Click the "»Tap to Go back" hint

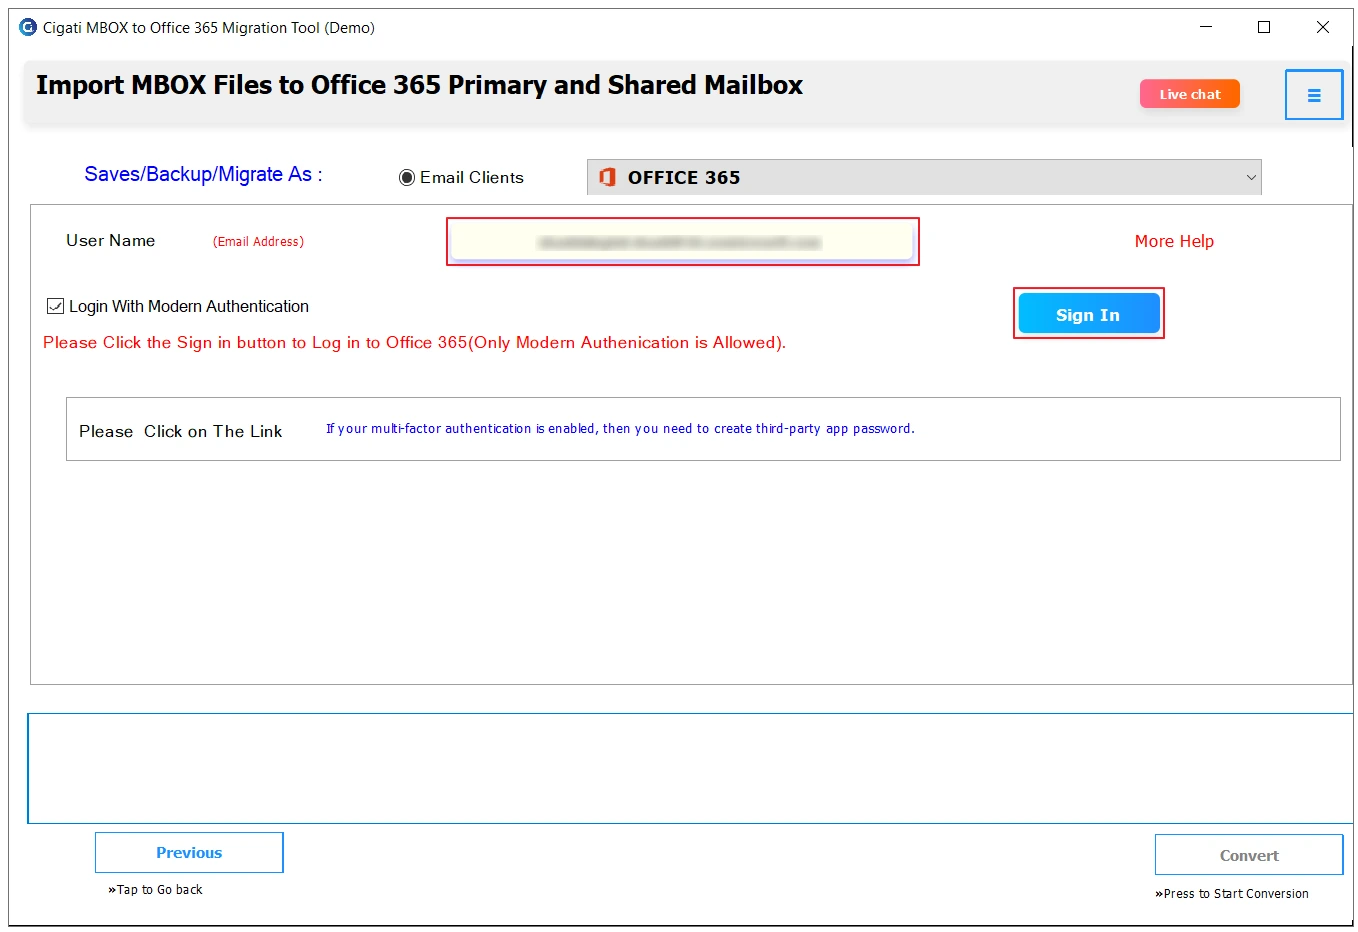155,889
